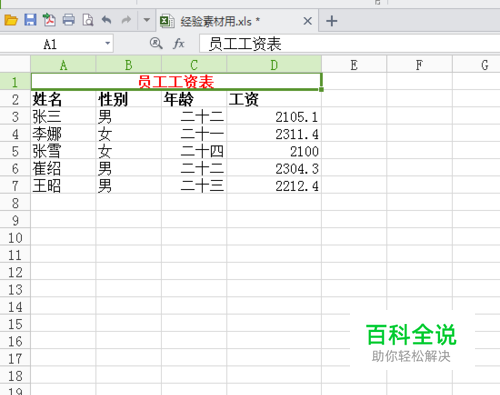Select the cell containing 王昭

click(x=63, y=186)
